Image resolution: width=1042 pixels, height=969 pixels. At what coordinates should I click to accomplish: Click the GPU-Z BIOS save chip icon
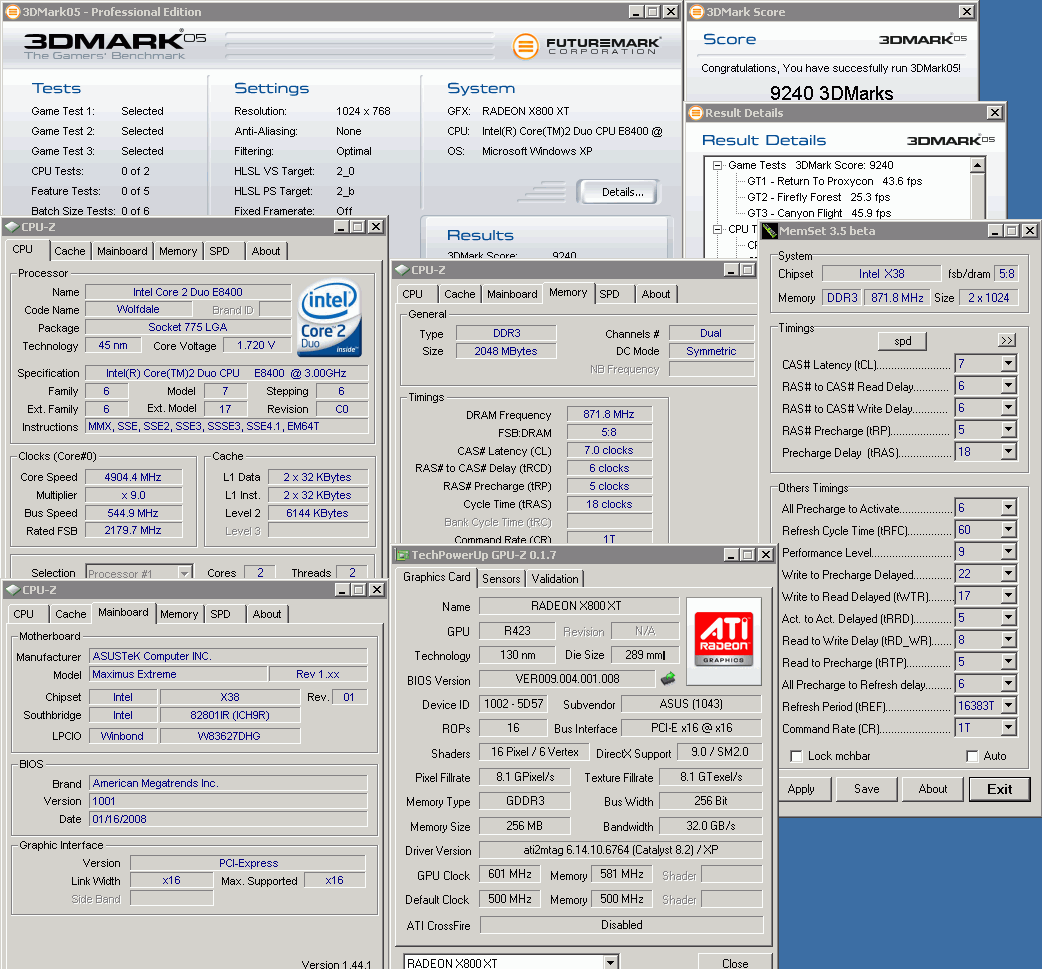tap(668, 678)
